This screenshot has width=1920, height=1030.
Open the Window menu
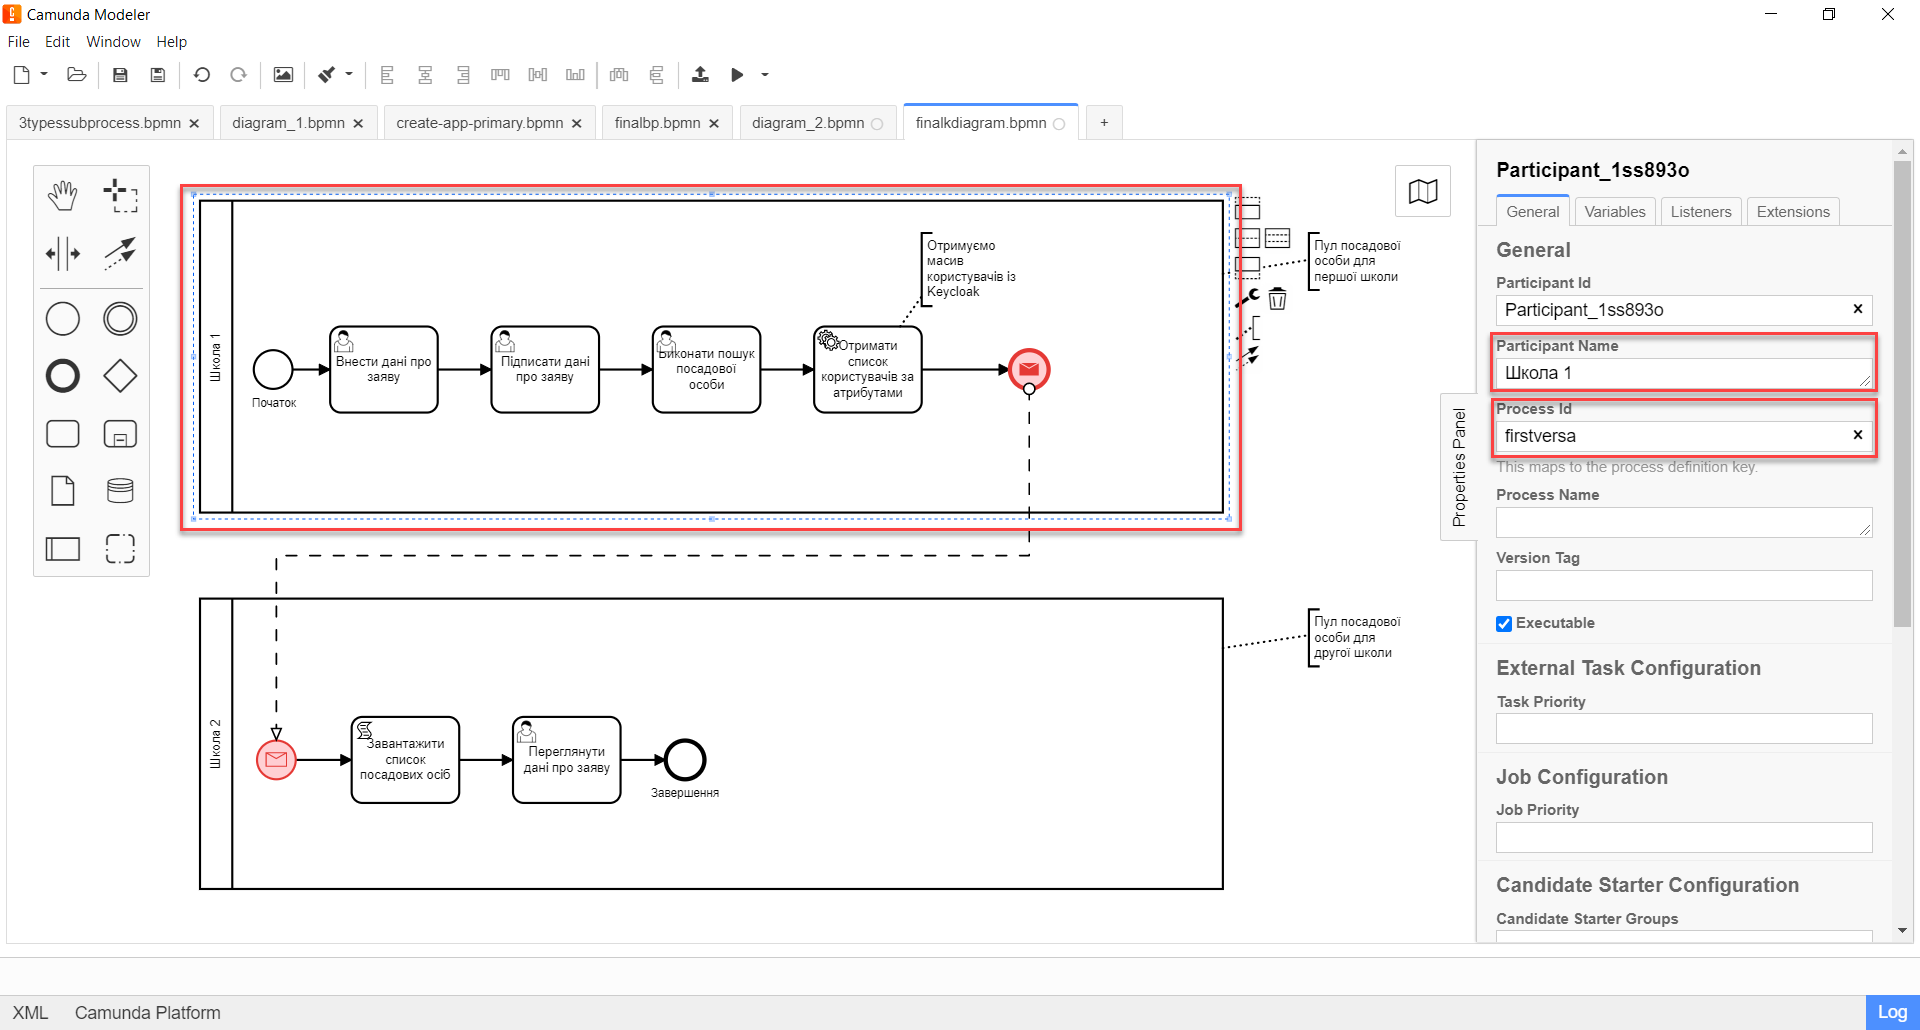113,42
